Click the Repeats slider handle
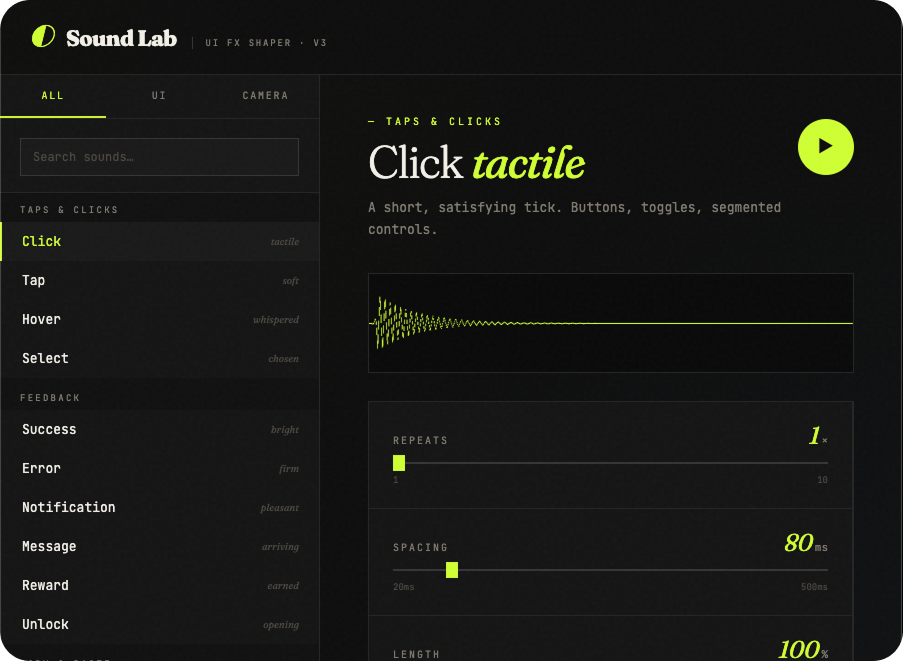Viewport: 903px width, 661px height. point(399,463)
